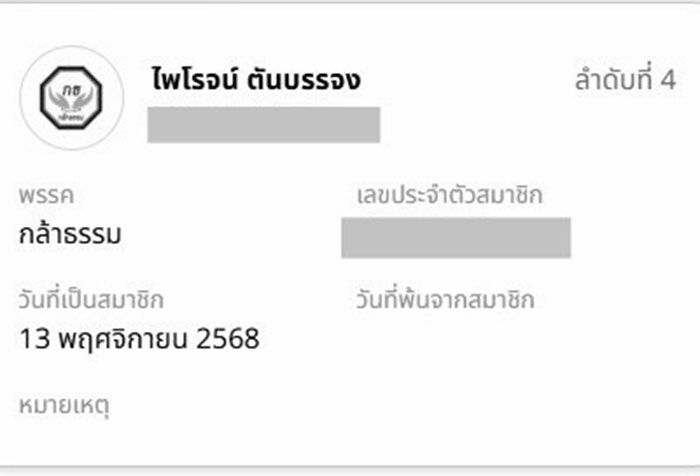Click the gray redacted bar below the name
The width and height of the screenshot is (700, 476).
point(263,124)
